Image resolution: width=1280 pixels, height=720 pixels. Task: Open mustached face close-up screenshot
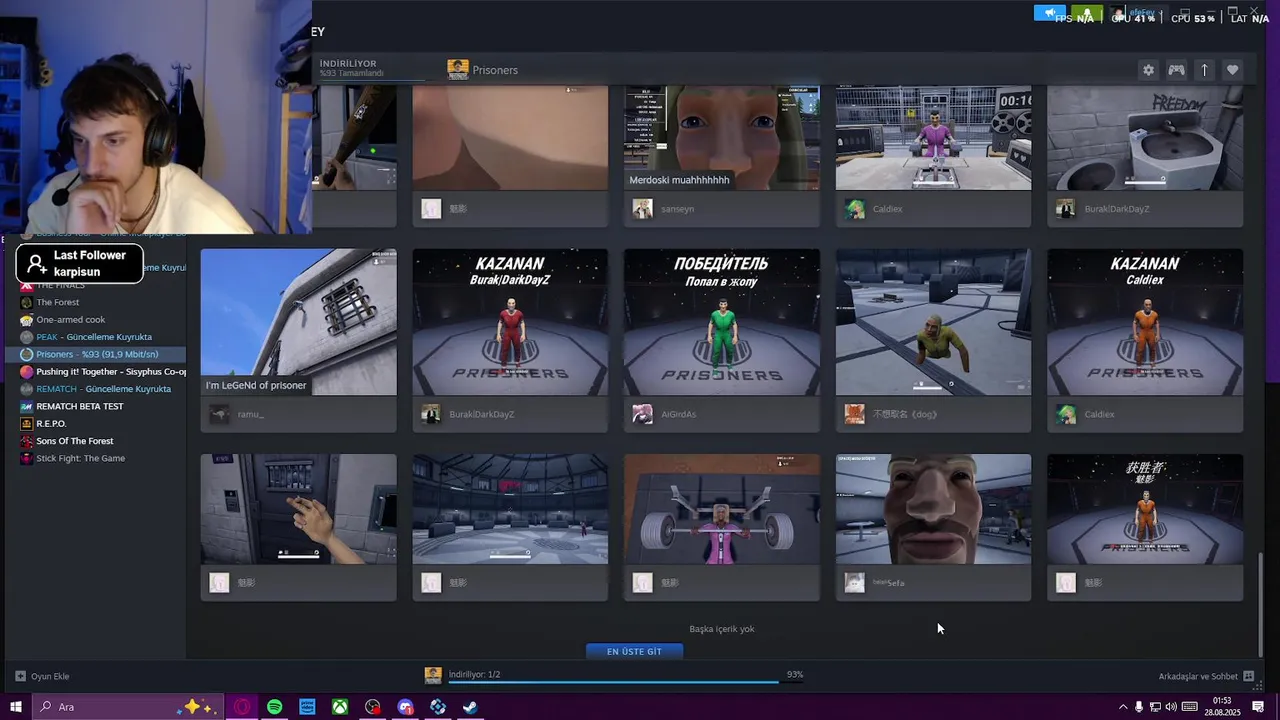tap(933, 509)
